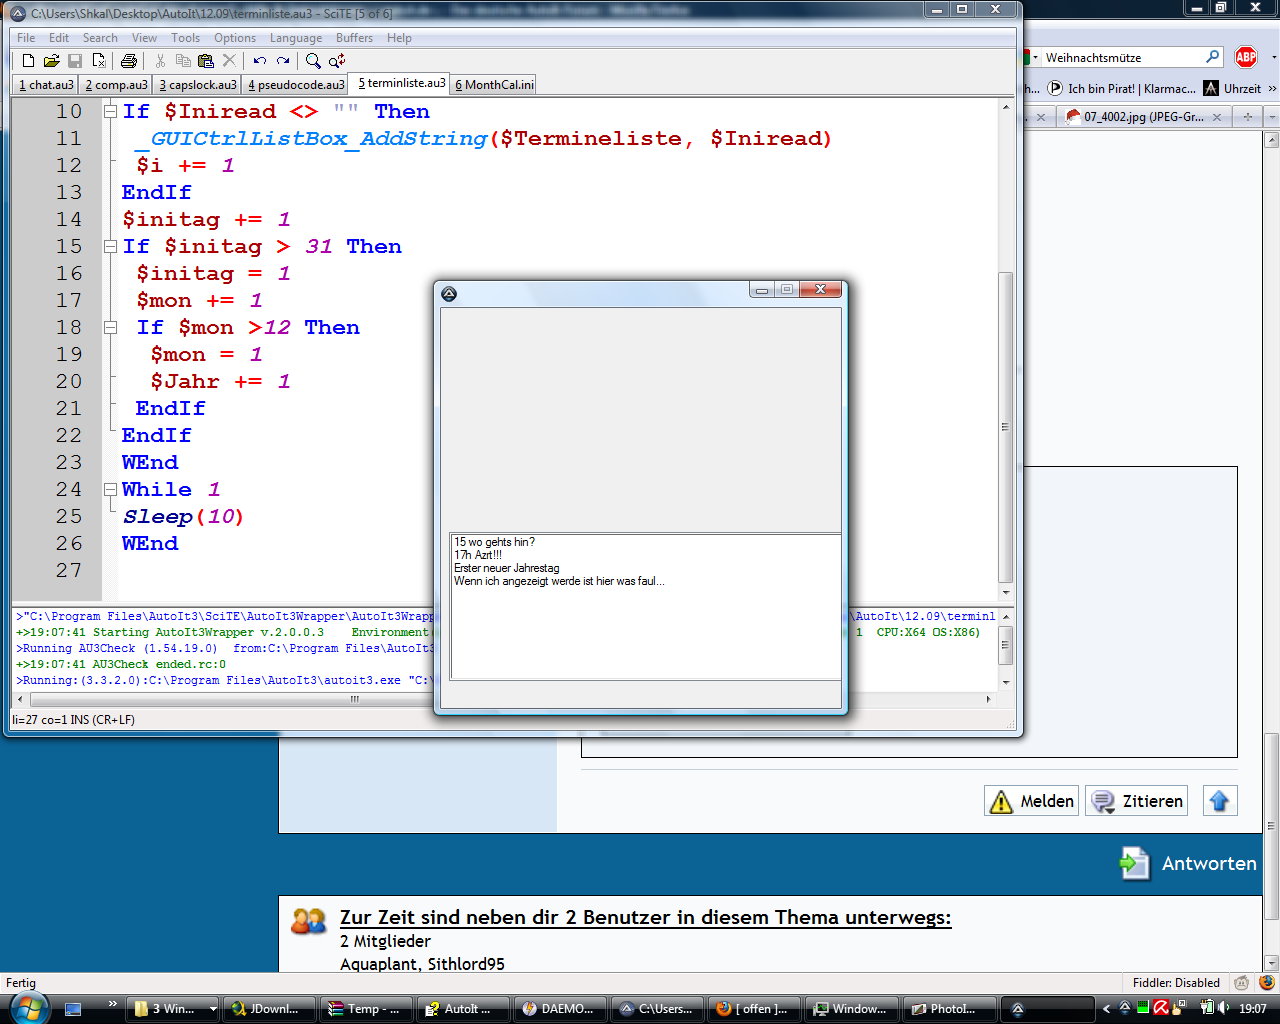
Task: Switch to the MonthCal.ini tab
Action: click(494, 85)
